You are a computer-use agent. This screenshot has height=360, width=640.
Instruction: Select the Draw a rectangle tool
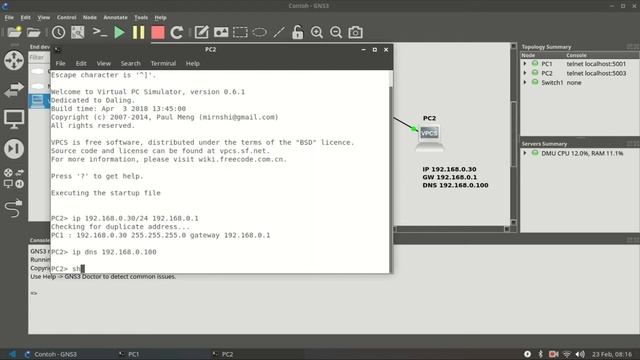[240, 32]
